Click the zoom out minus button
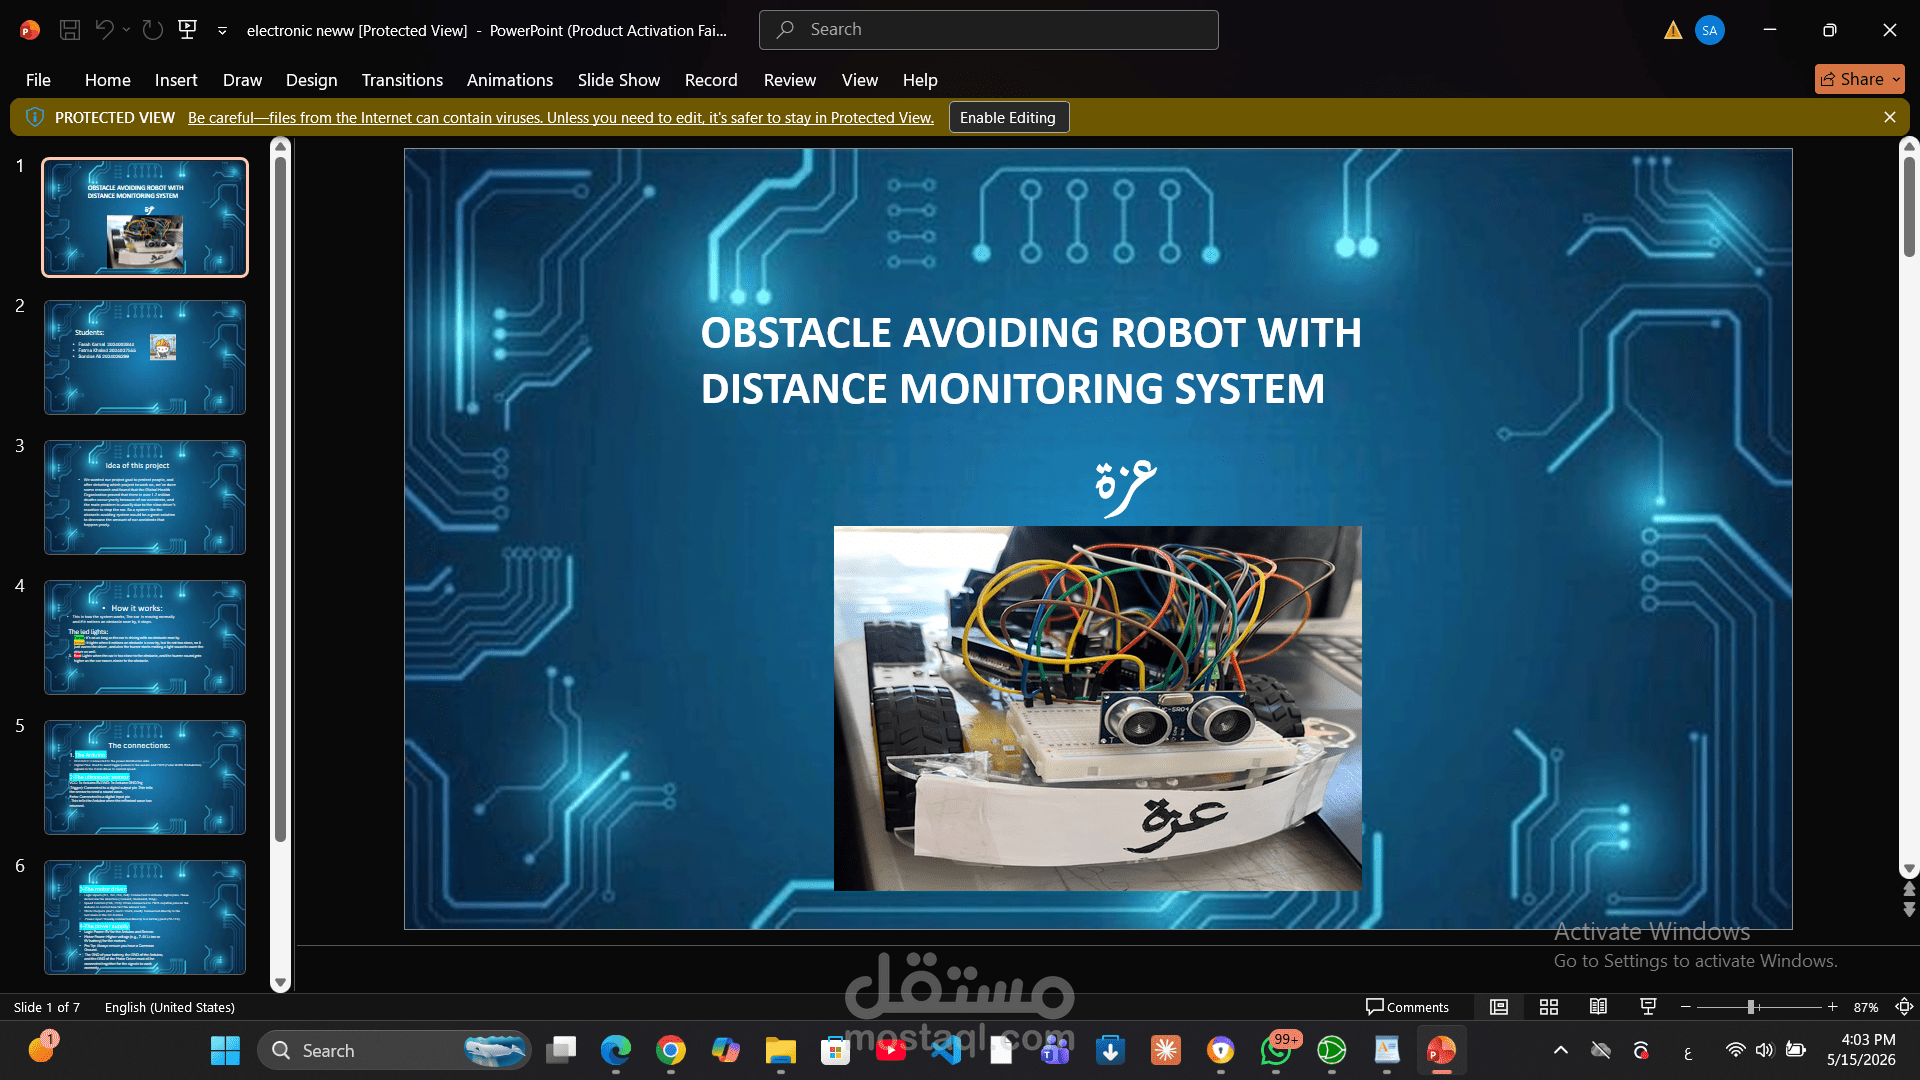 1686,1007
